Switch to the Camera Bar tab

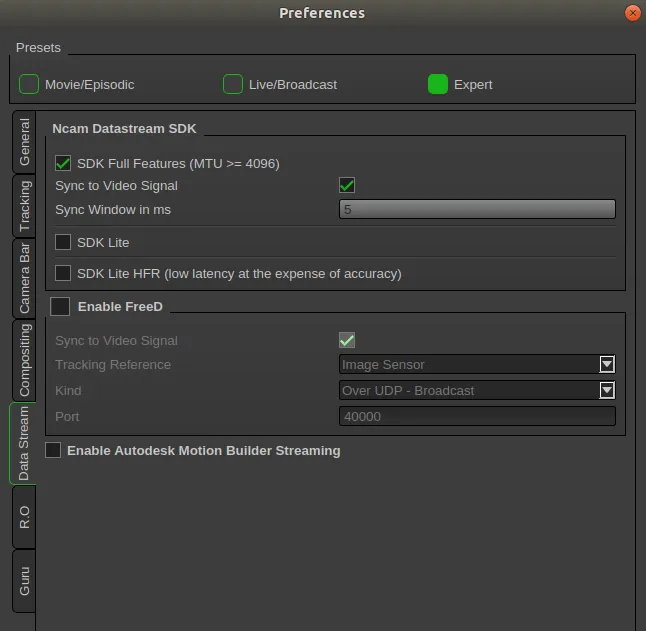point(24,278)
